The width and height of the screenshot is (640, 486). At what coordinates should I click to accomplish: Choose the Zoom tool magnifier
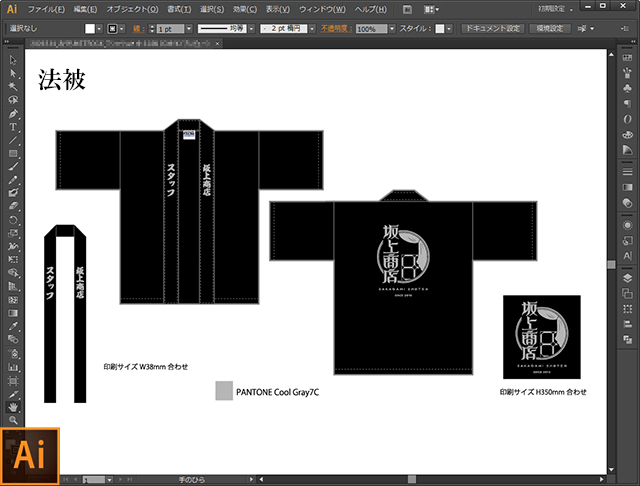pos(13,420)
